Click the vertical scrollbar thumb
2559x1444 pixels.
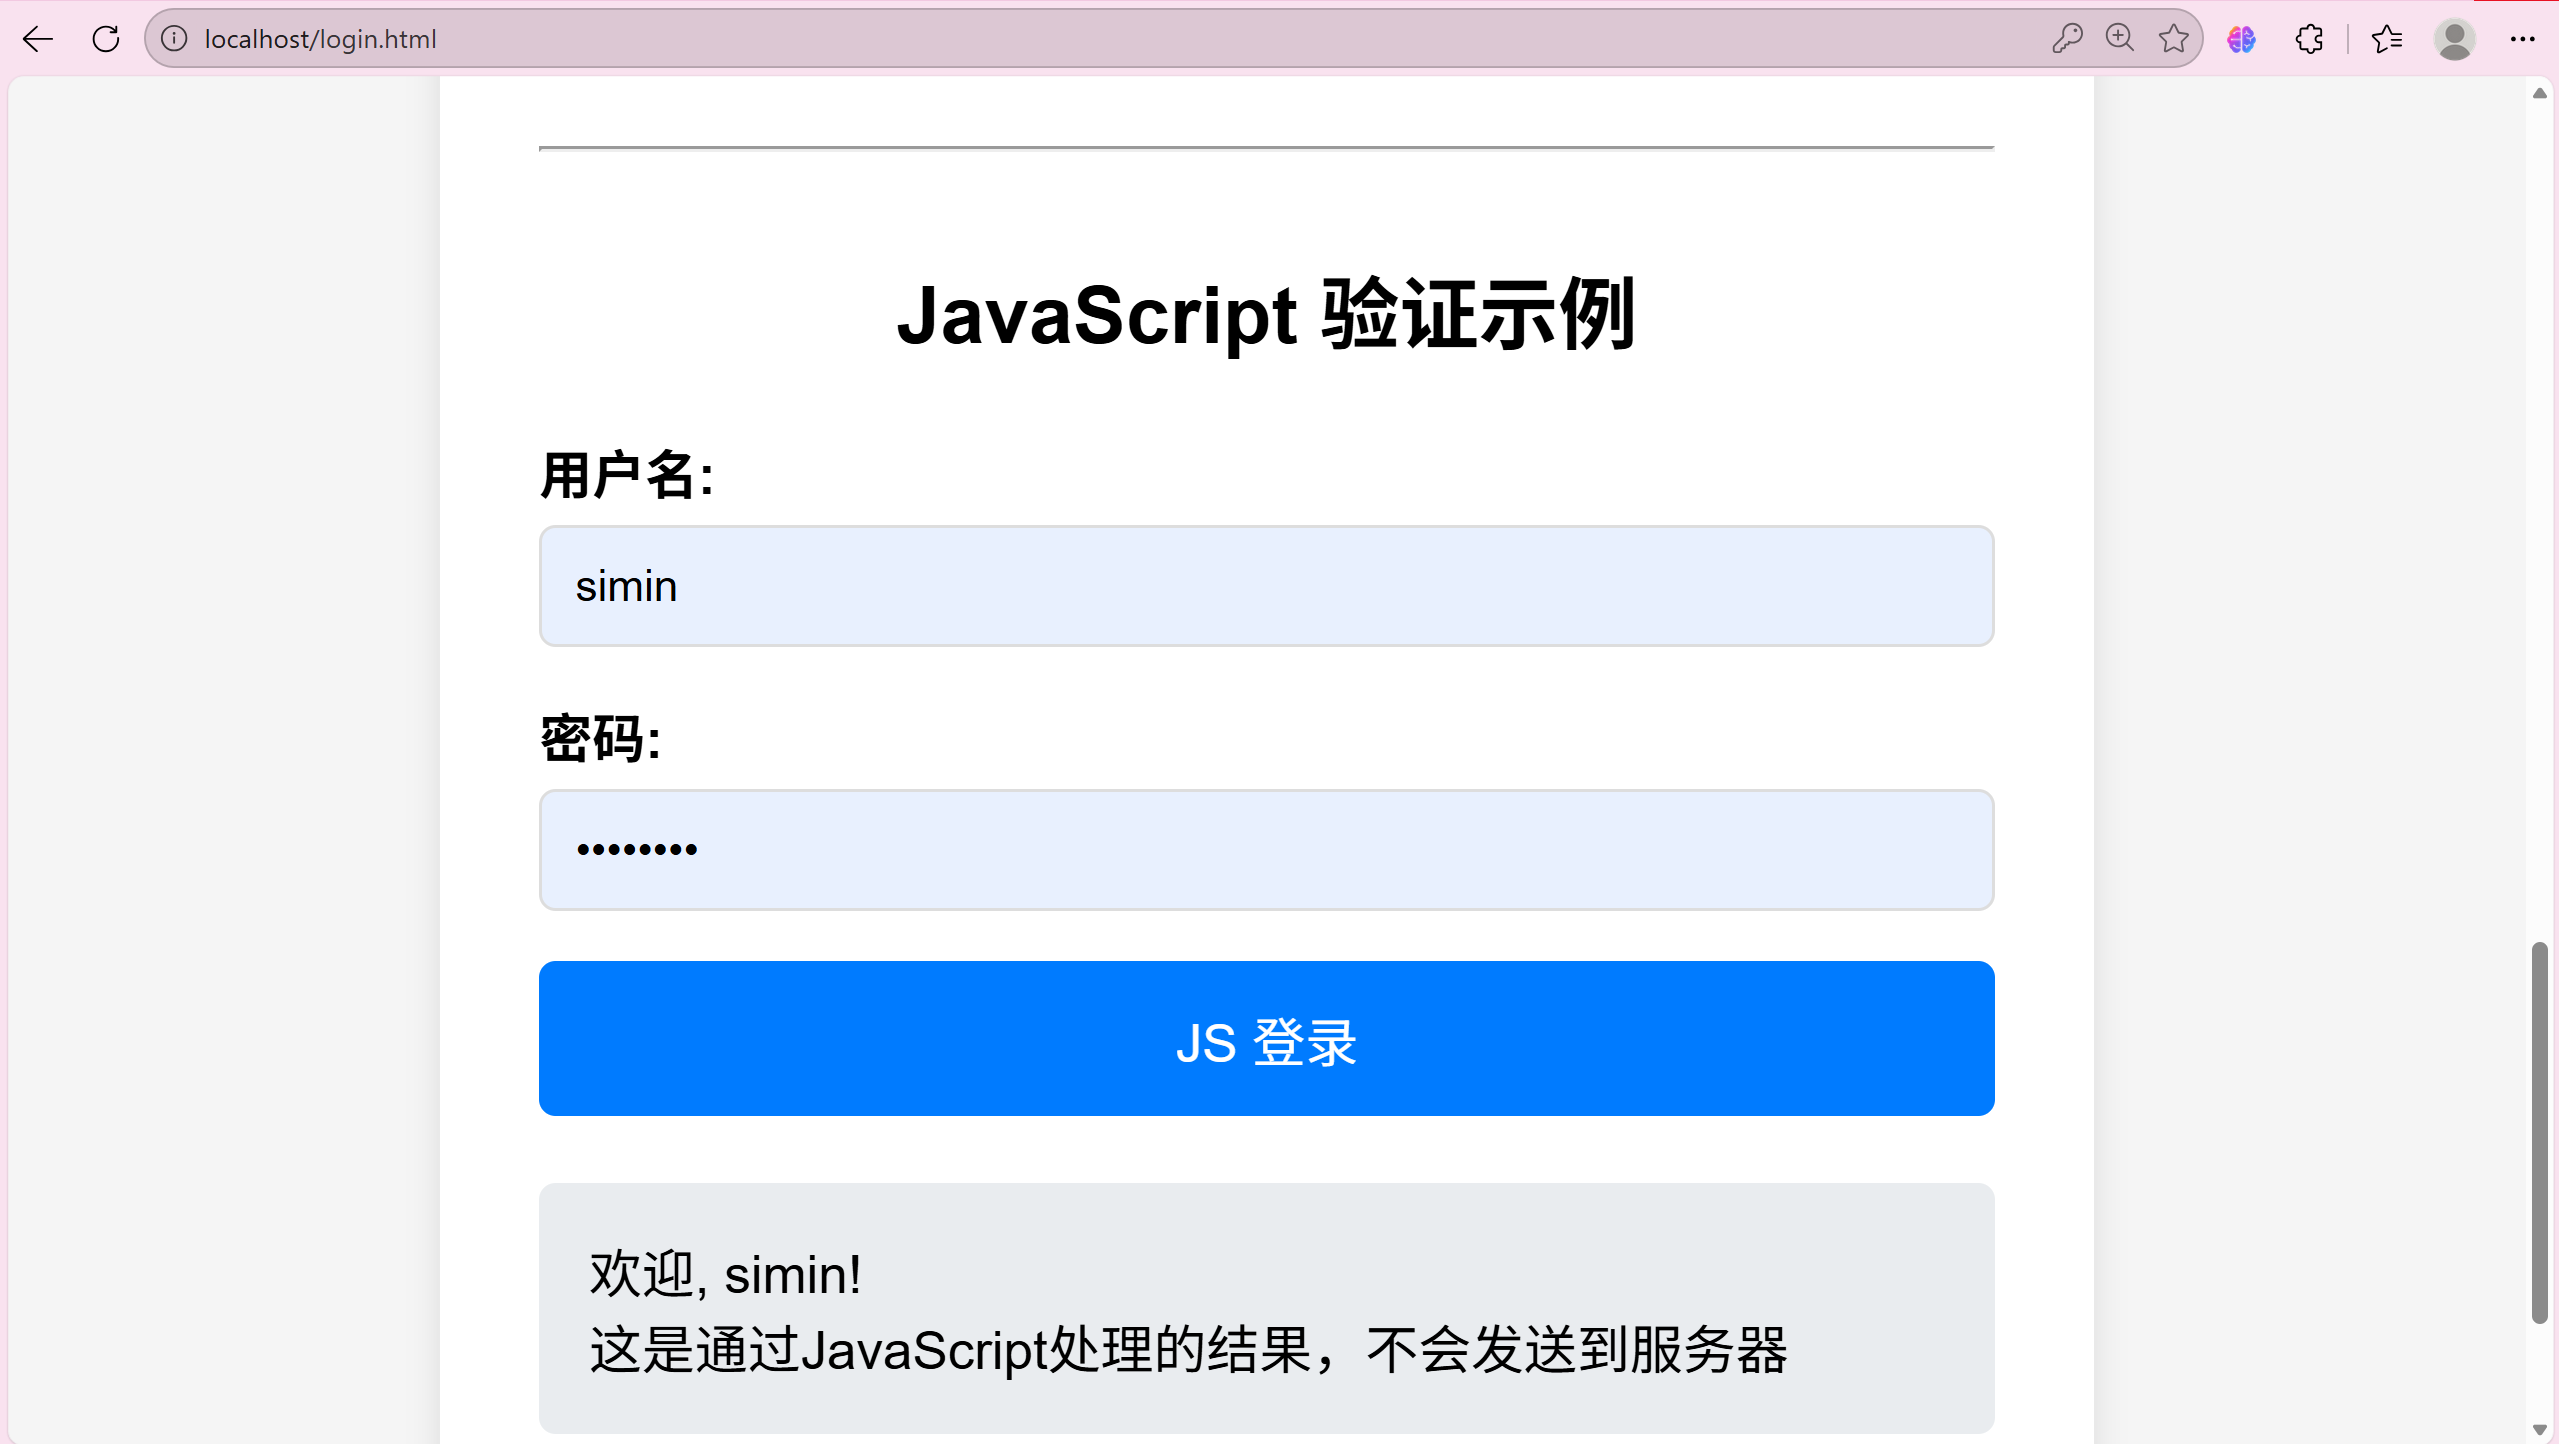coord(2539,1132)
